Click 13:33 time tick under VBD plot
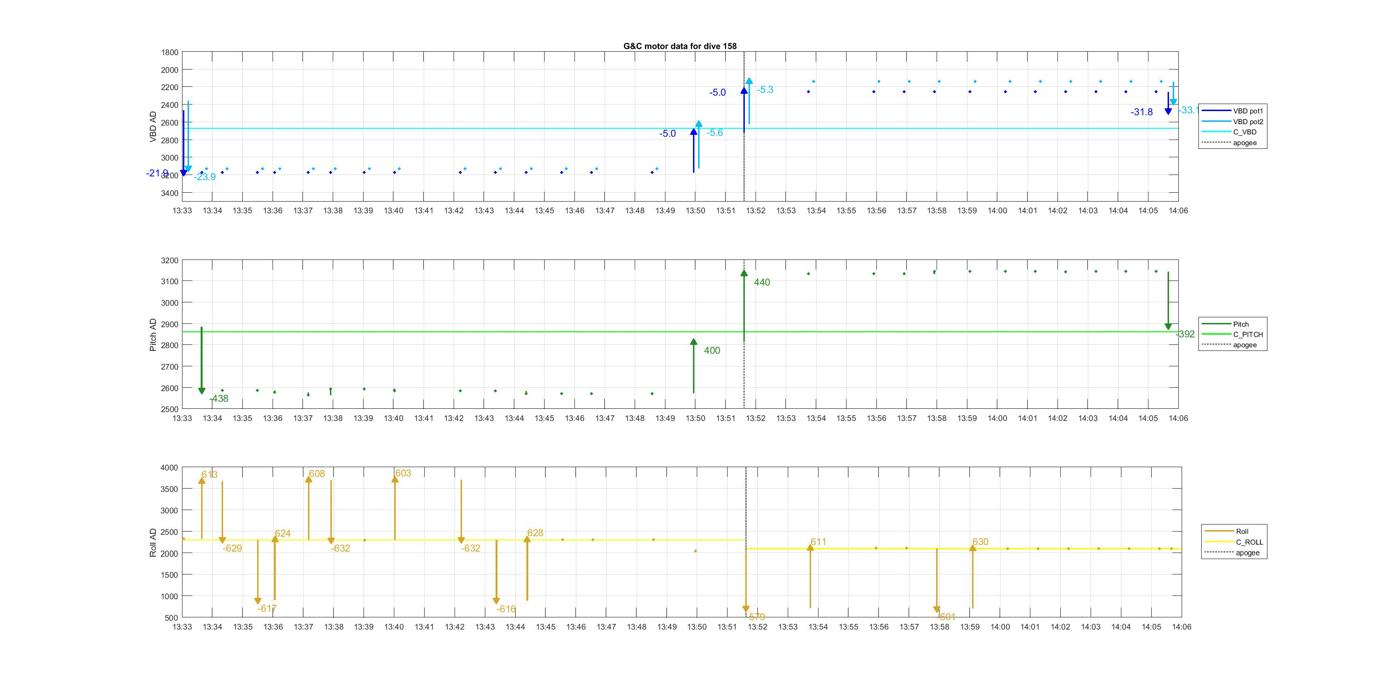The height and width of the screenshot is (693, 1400). point(182,211)
